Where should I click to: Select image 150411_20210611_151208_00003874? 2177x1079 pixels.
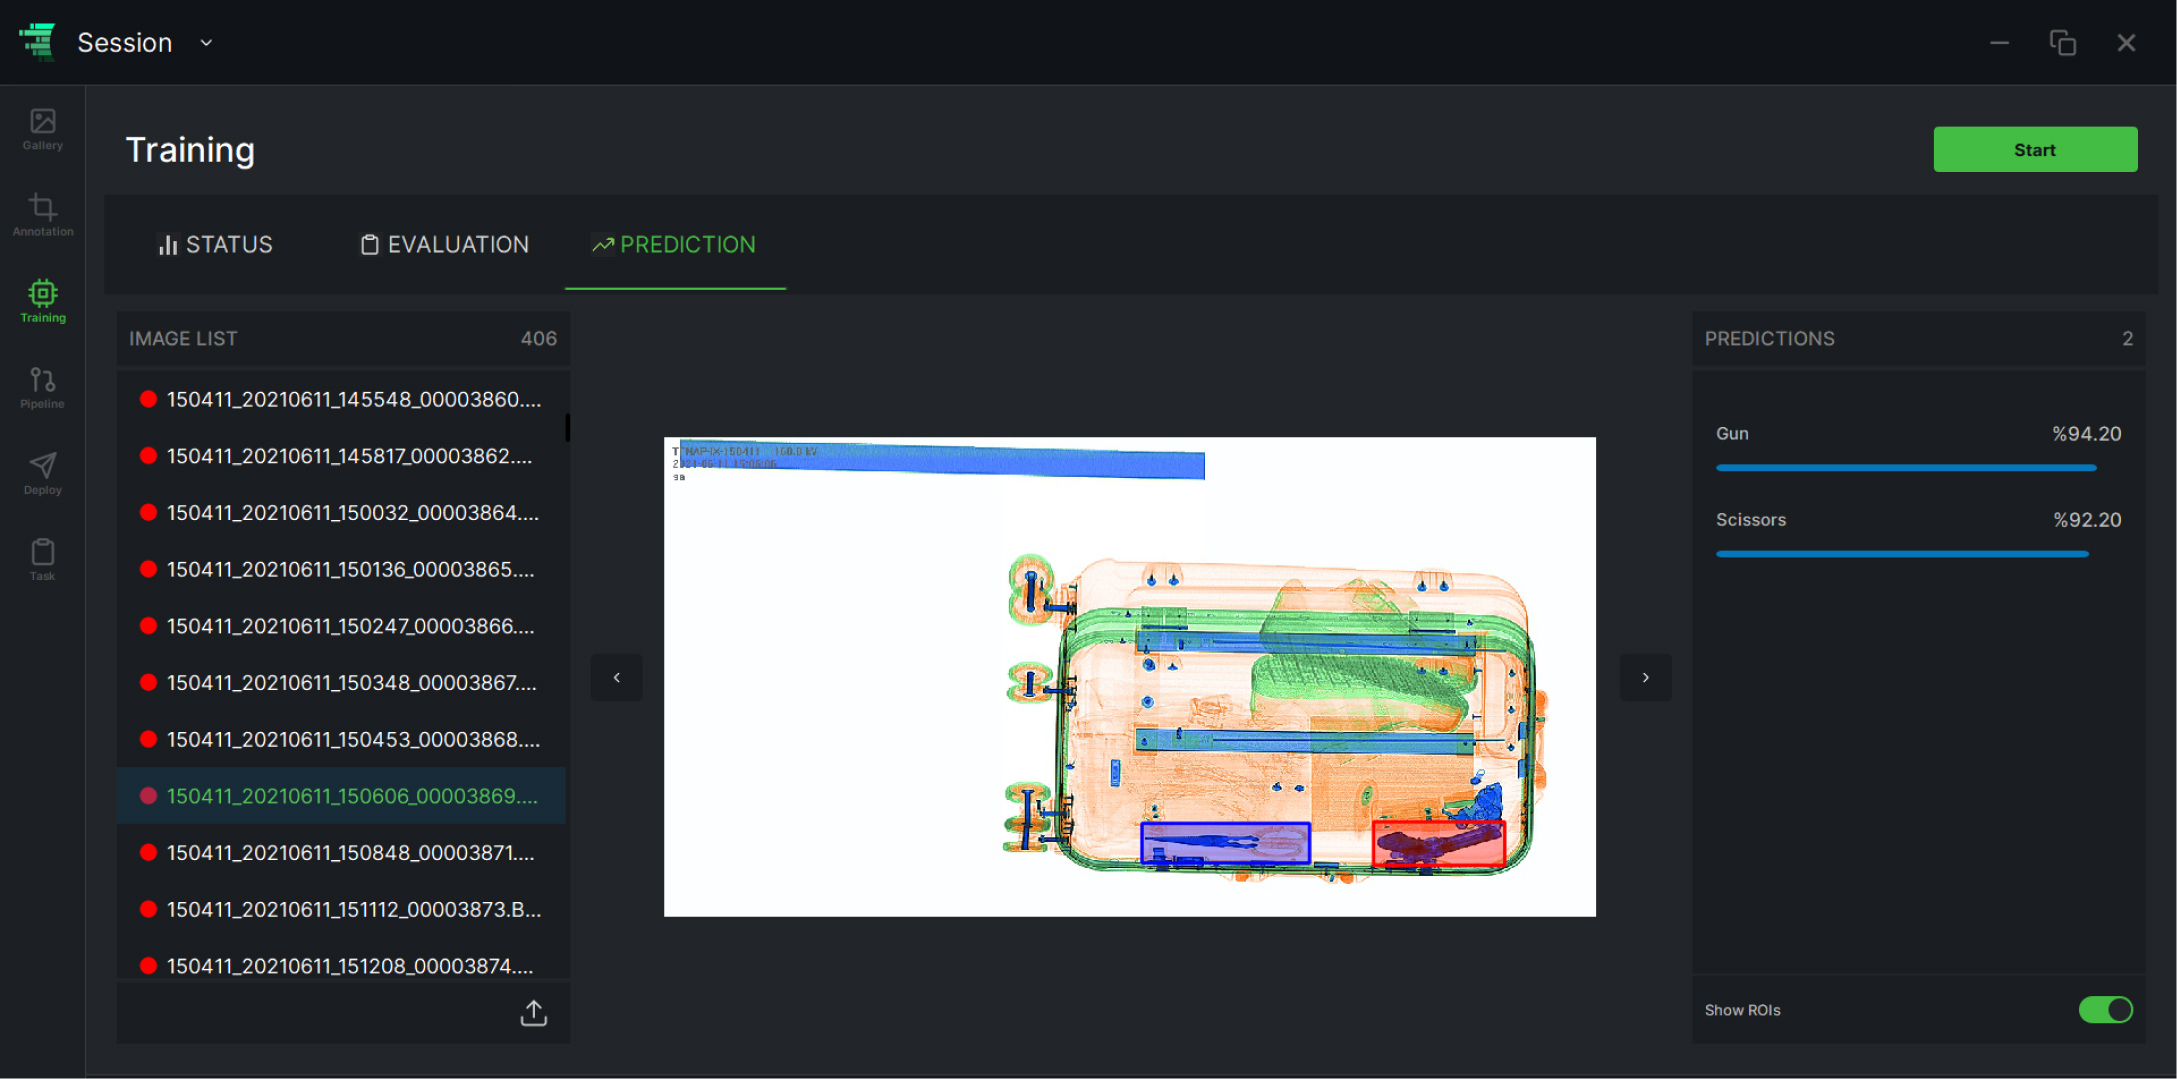pos(342,964)
